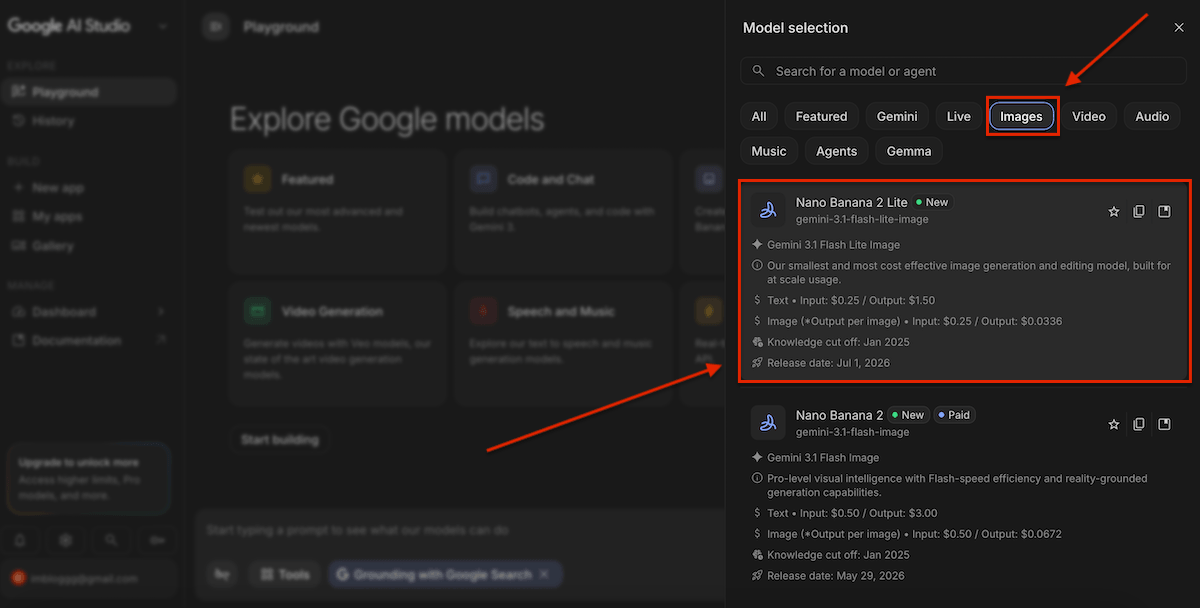This screenshot has width=1200, height=608.
Task: Select the Live filter tab
Action: tap(958, 116)
